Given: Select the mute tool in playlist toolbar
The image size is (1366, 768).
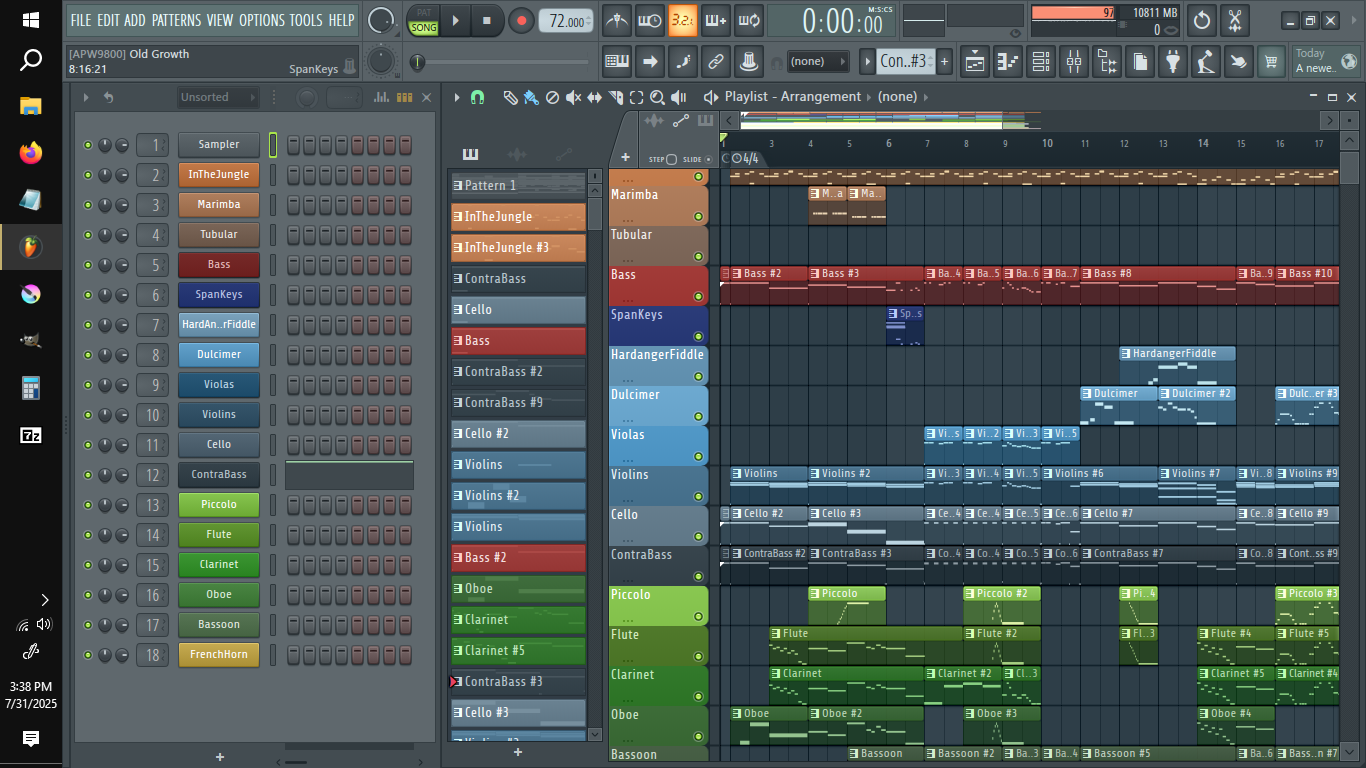Looking at the screenshot, I should 573,97.
